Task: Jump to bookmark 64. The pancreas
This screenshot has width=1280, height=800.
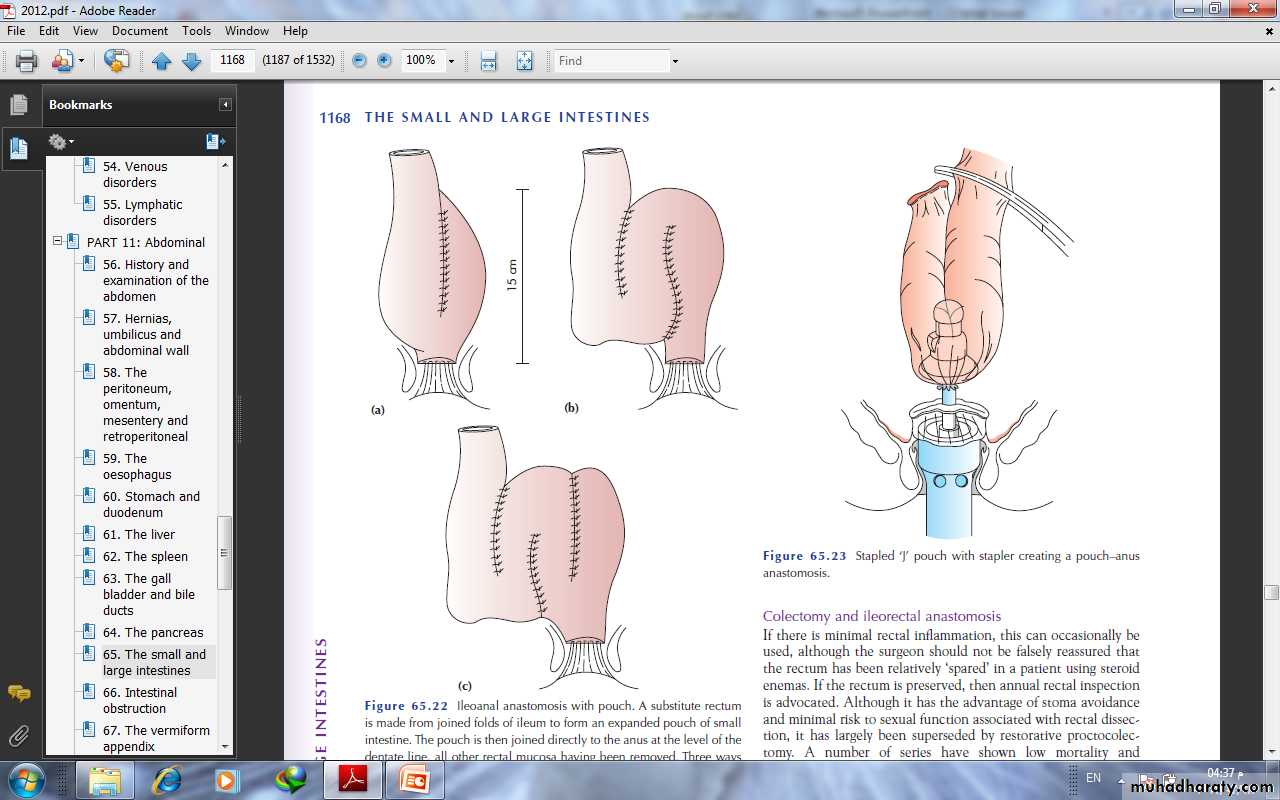Action: click(152, 632)
